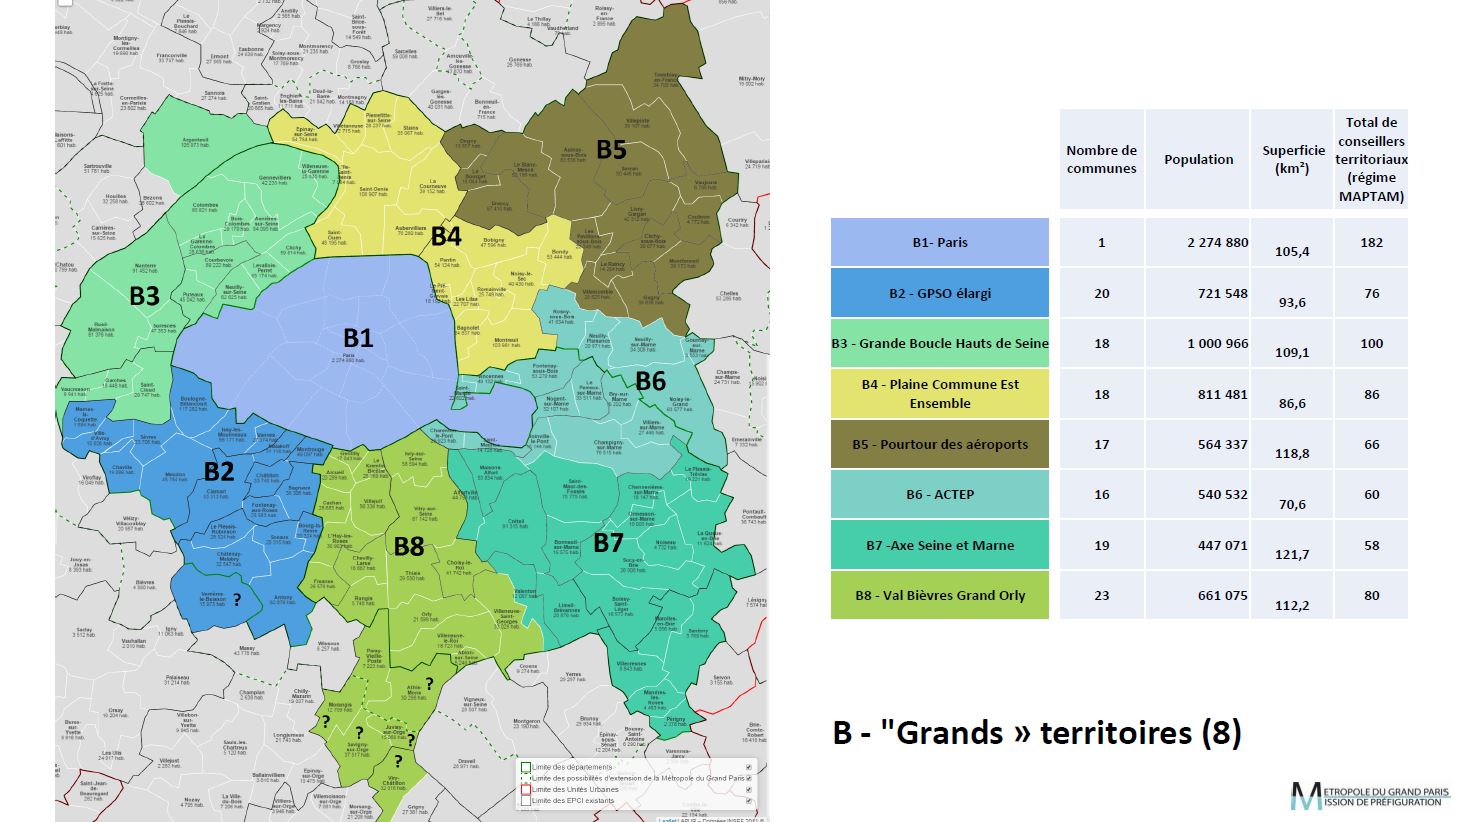Select the B2 - GPSO élargi row label

pos(939,293)
